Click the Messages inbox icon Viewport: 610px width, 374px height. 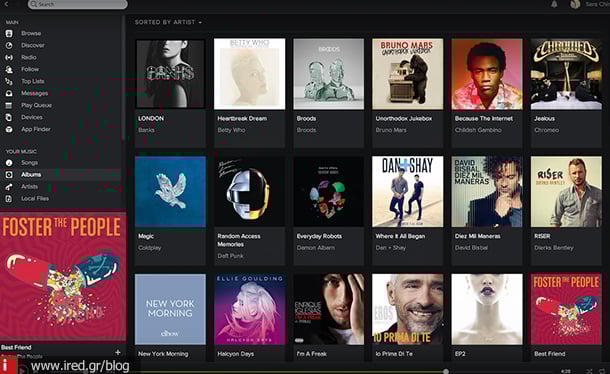coord(9,93)
